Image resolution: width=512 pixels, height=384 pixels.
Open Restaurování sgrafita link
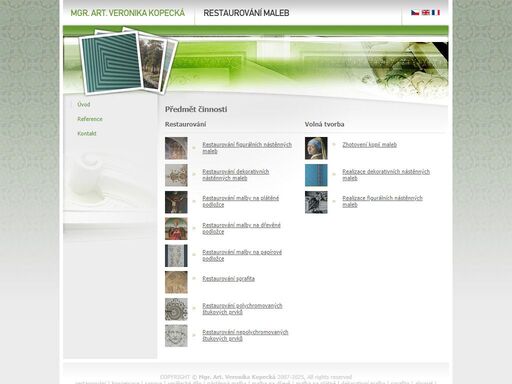tap(228, 279)
